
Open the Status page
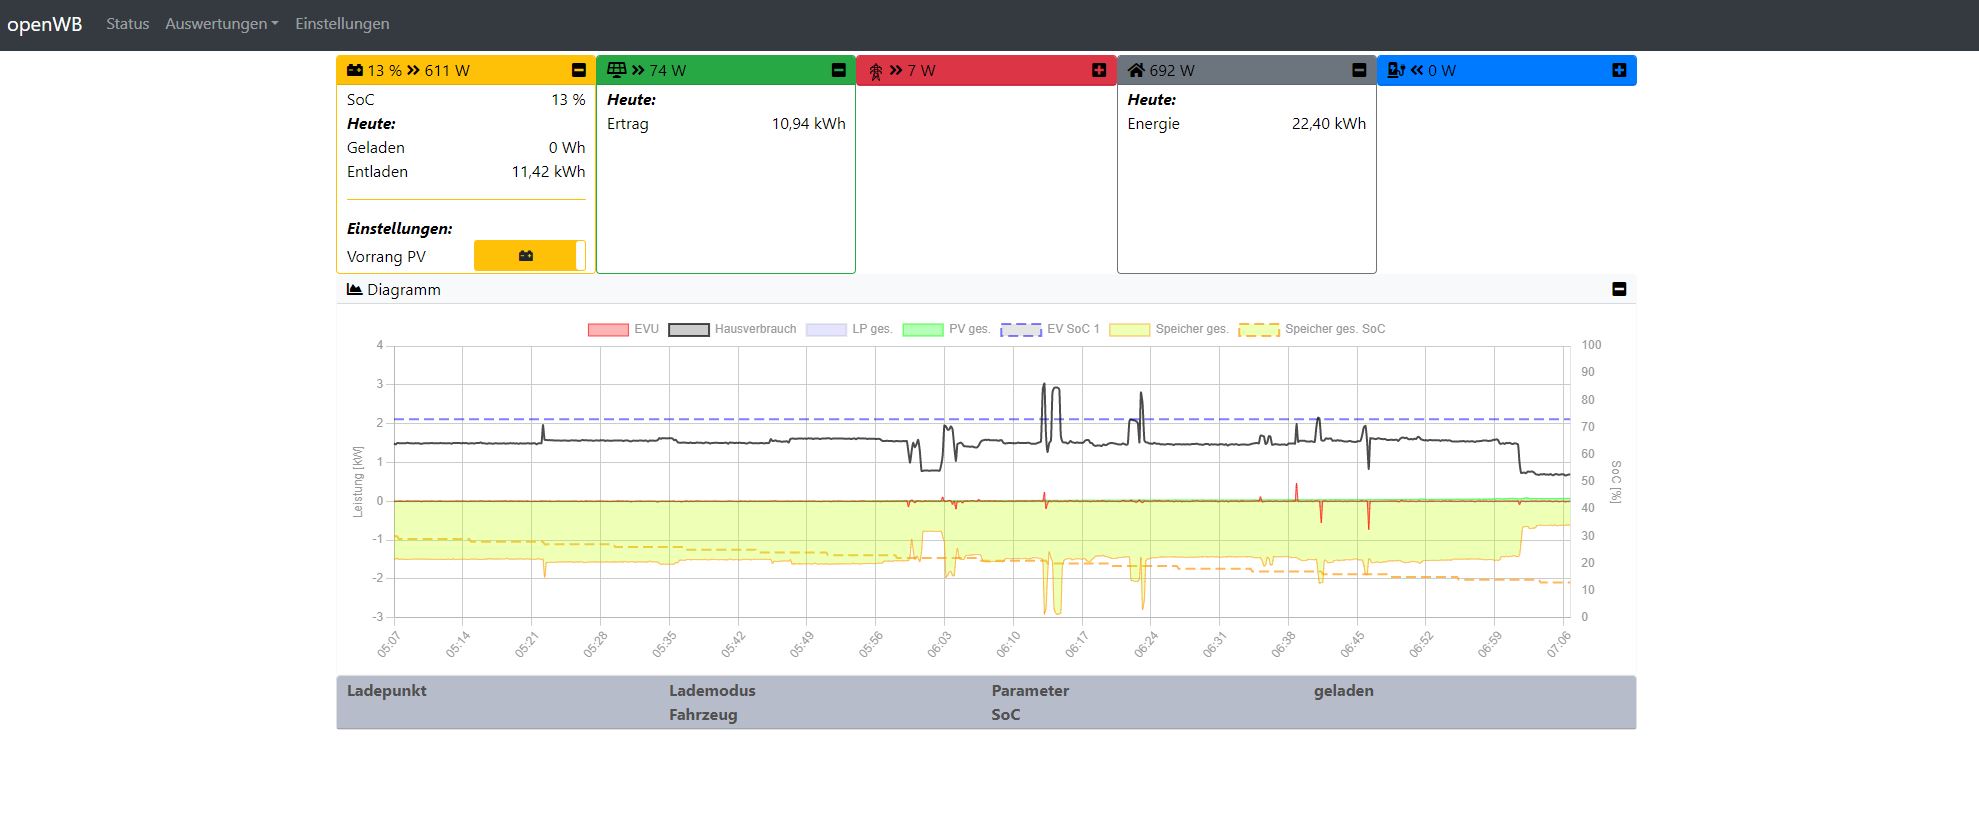click(x=127, y=24)
